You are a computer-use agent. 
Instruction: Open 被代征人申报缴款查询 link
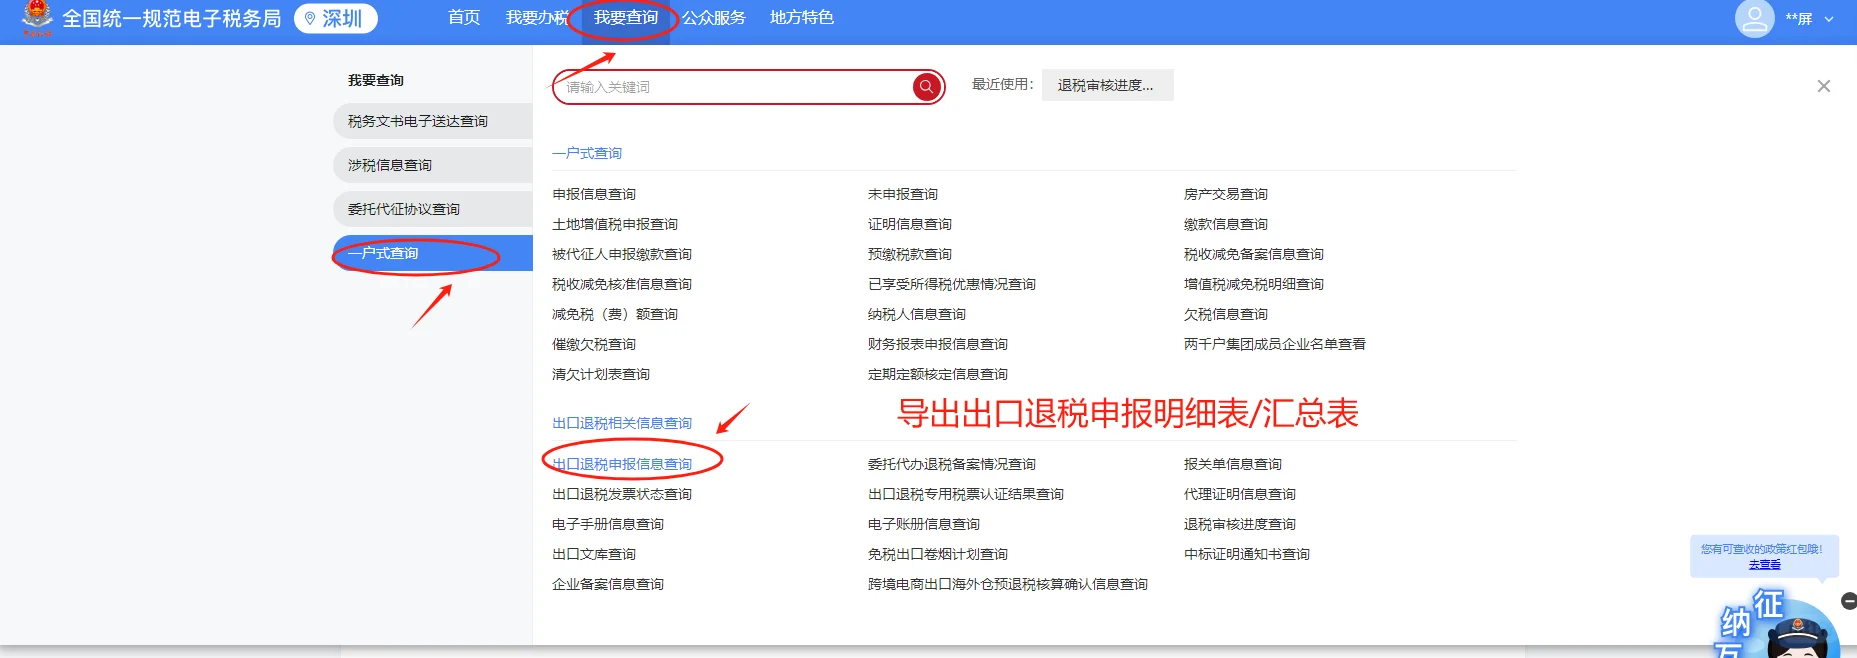point(622,254)
